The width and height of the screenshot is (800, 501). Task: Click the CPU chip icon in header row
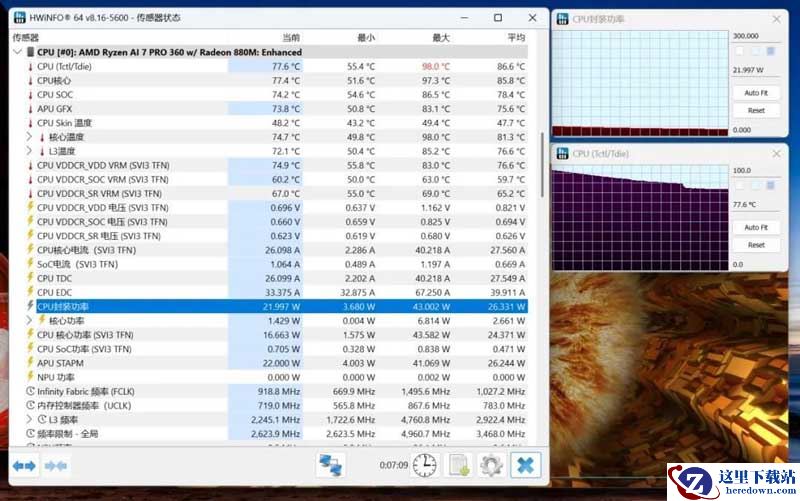tap(30, 52)
